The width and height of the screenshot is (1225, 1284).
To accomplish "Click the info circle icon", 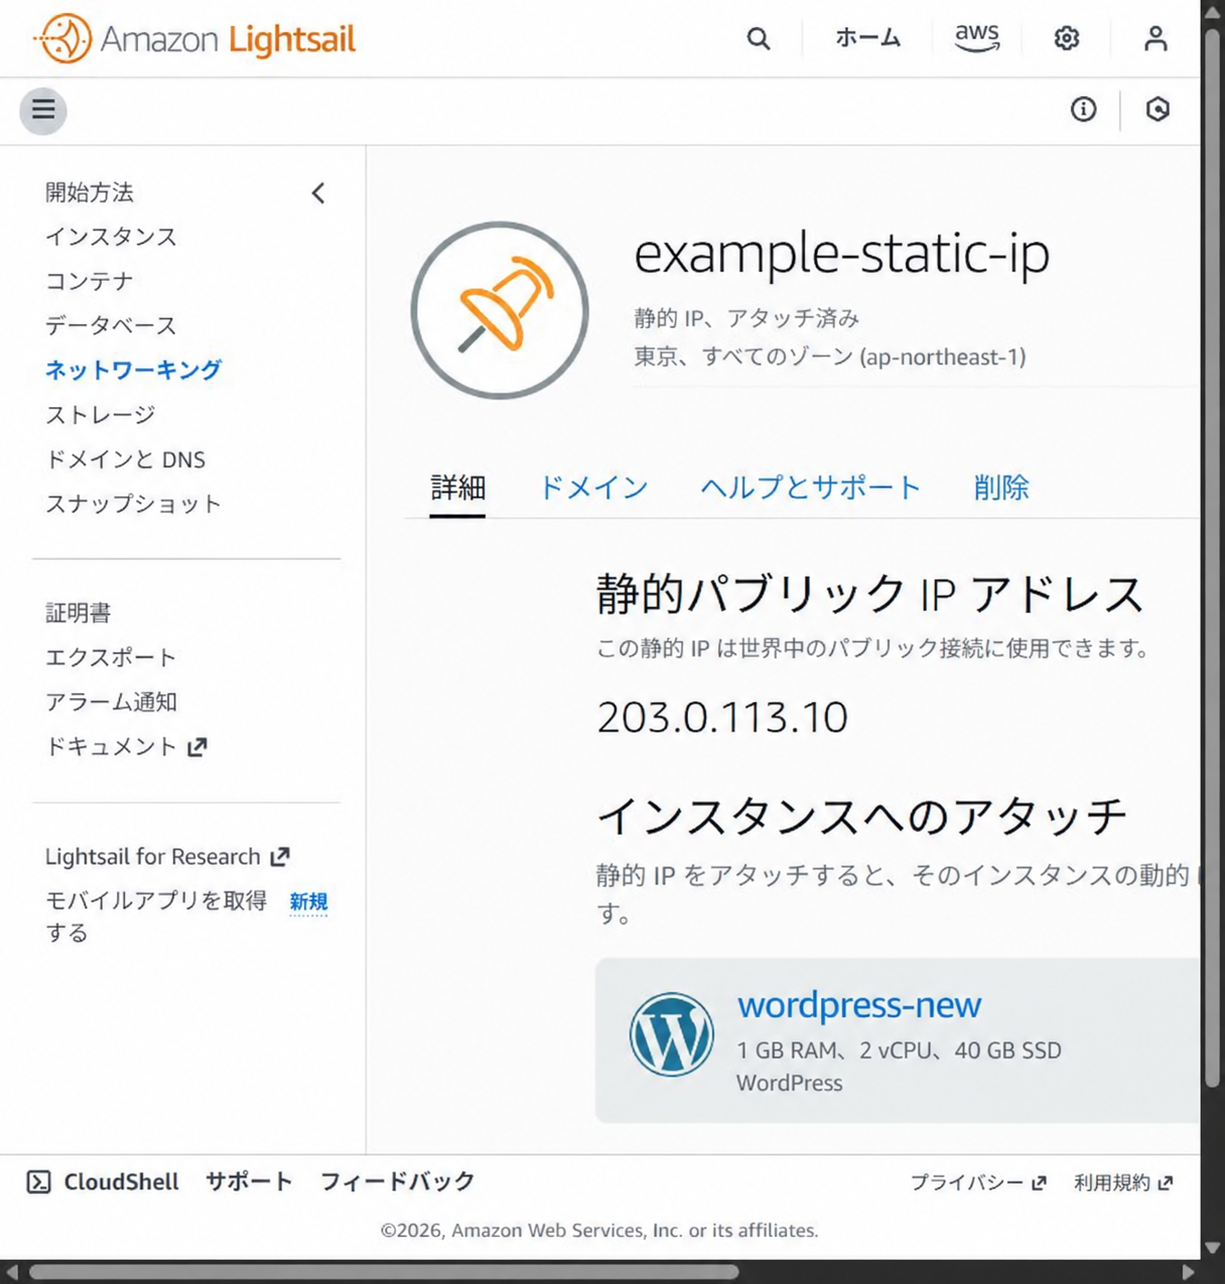I will click(x=1083, y=109).
